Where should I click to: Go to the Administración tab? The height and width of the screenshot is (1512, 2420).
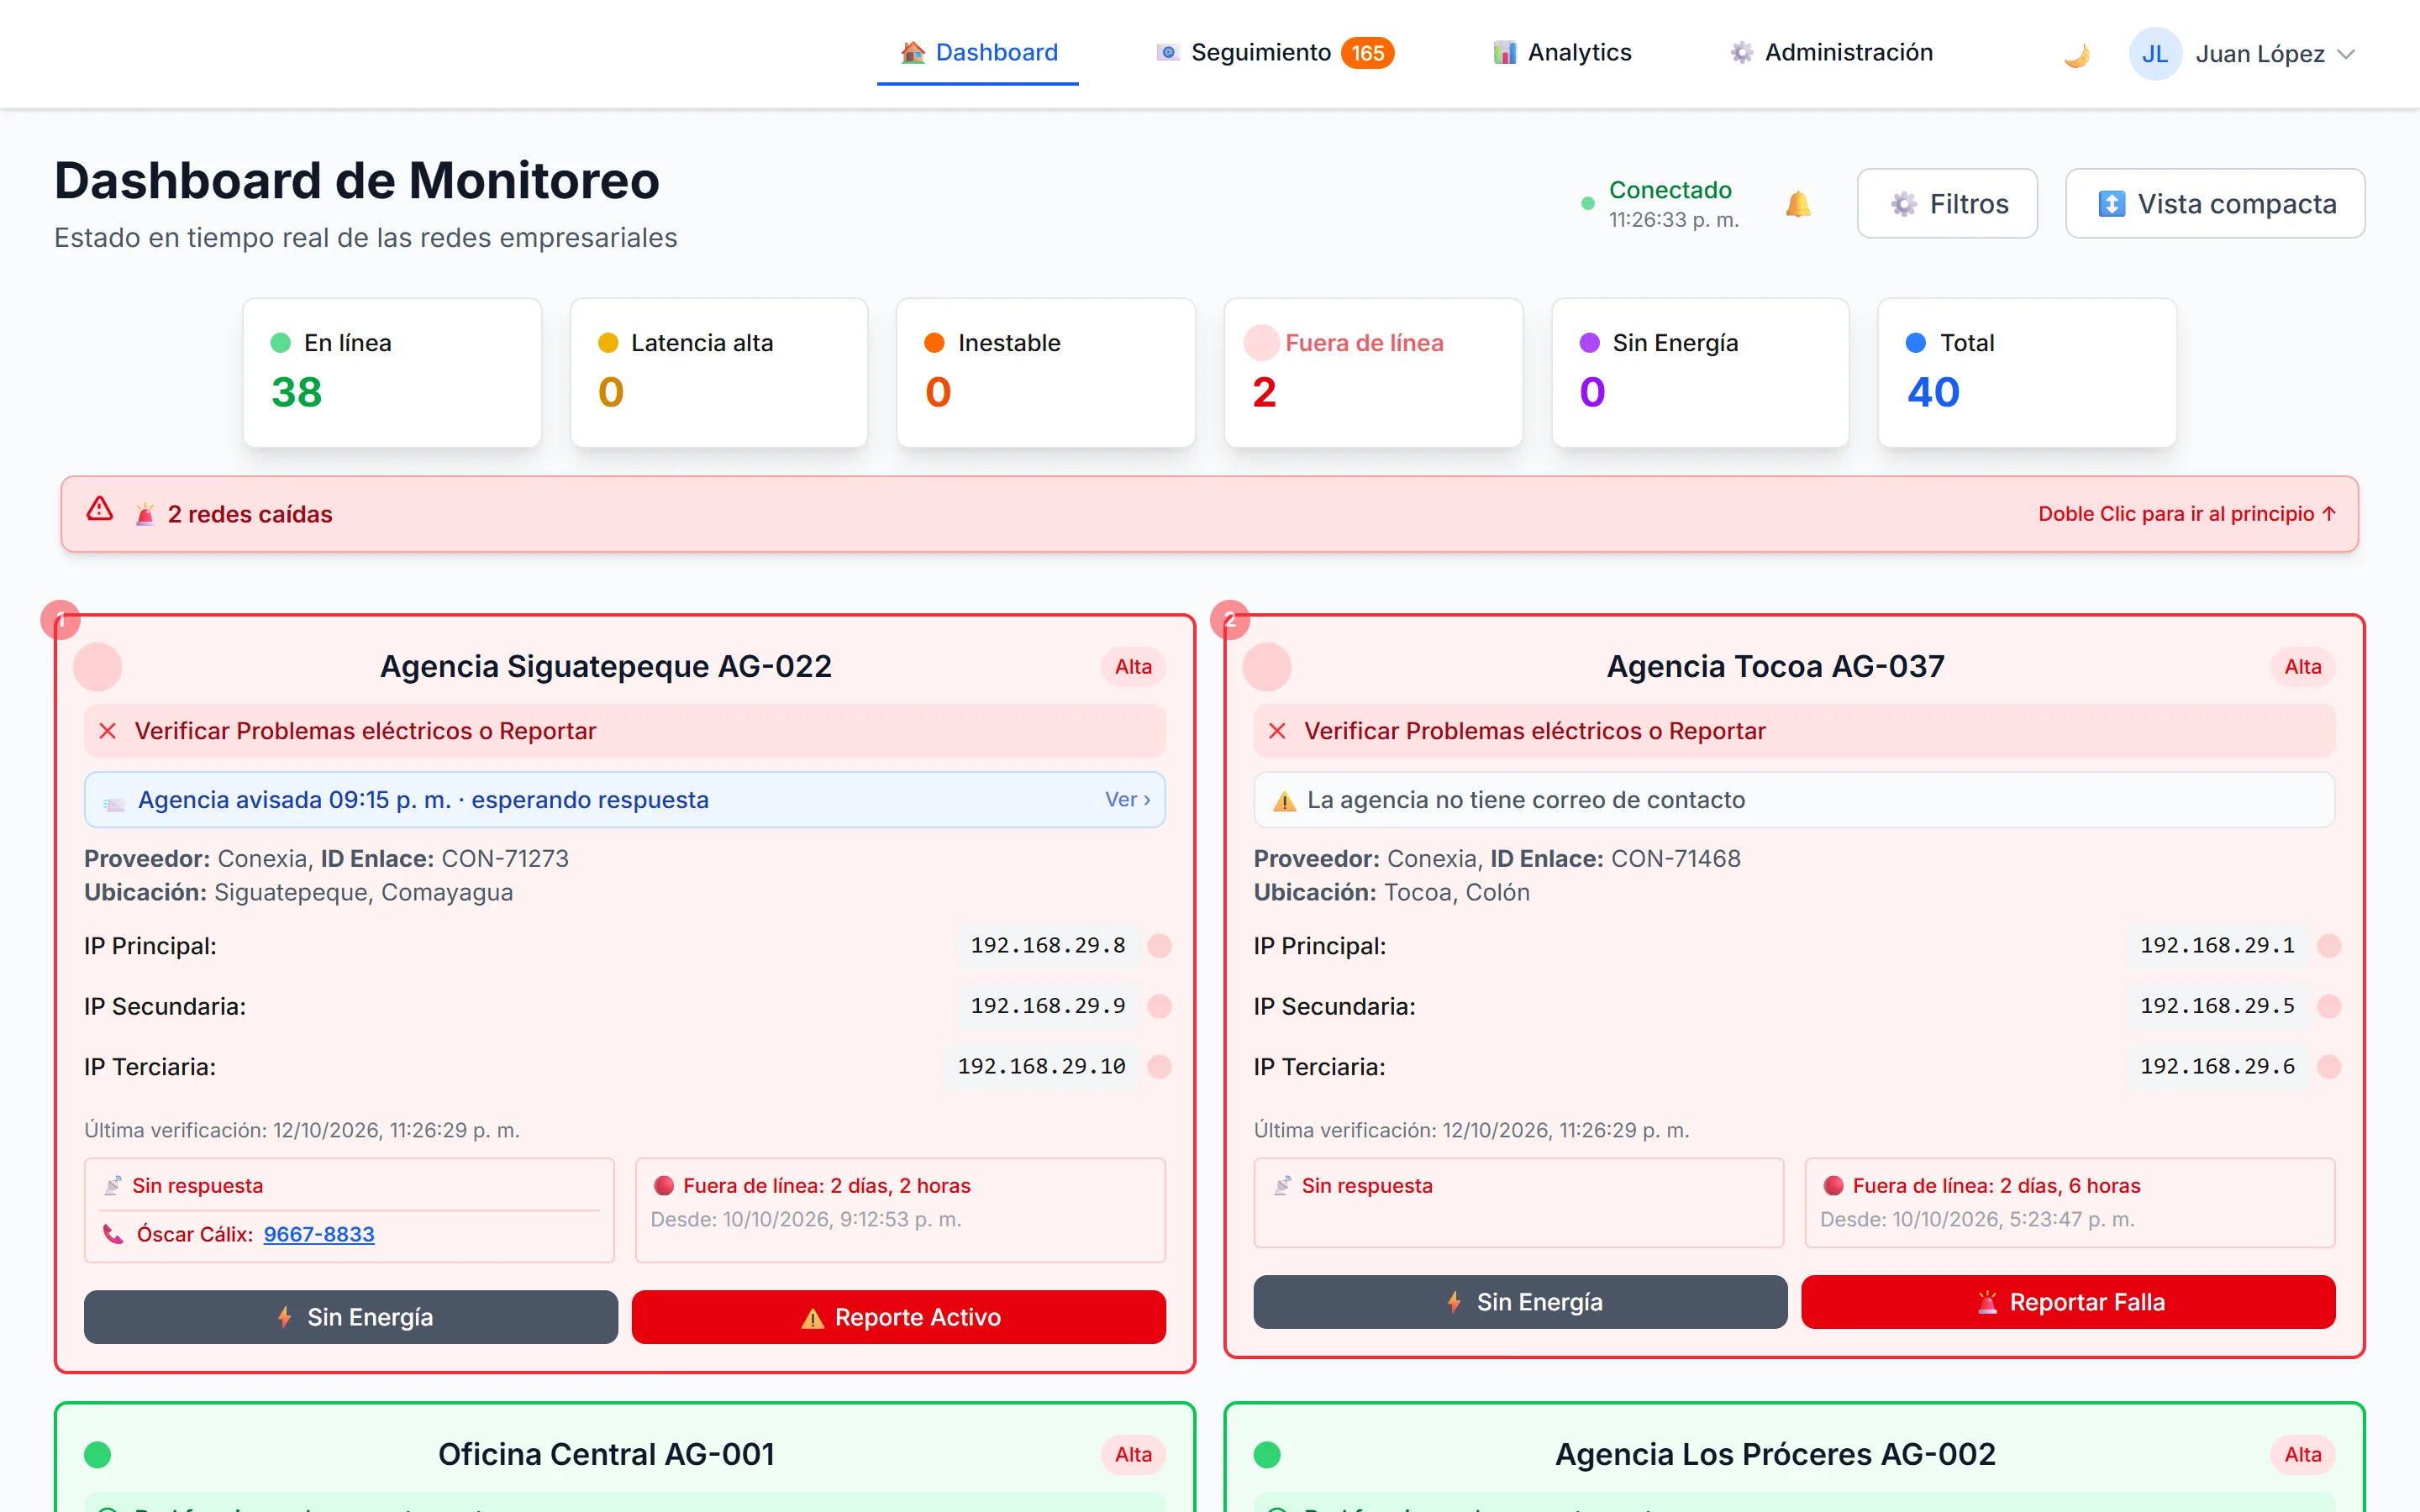(1831, 52)
